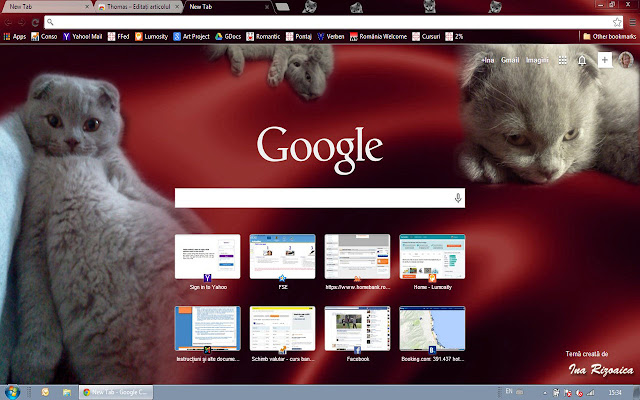Click the Google+ share plus button

coord(604,60)
